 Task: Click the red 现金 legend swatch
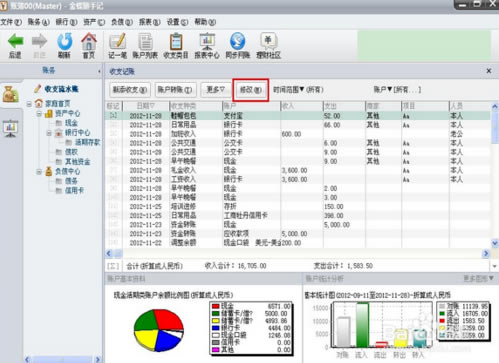(x=216, y=306)
